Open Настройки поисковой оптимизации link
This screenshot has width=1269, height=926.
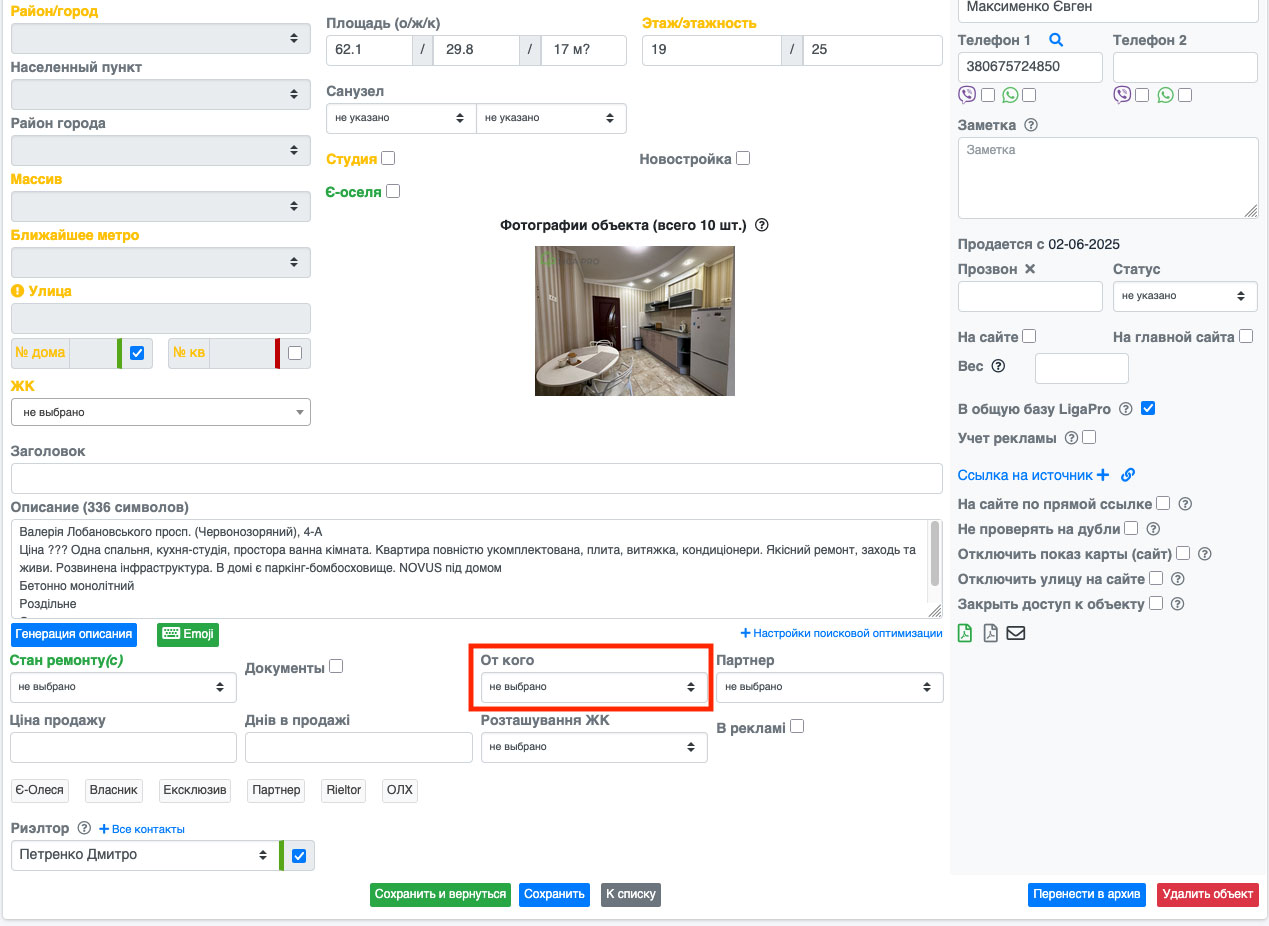841,633
